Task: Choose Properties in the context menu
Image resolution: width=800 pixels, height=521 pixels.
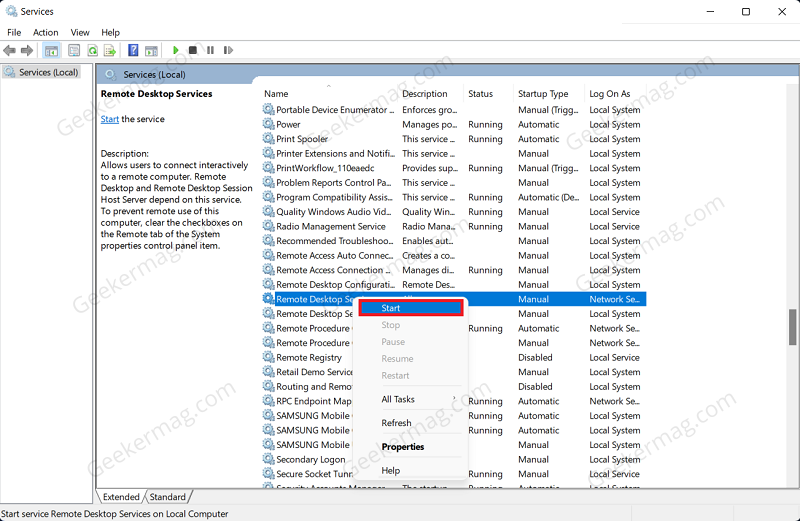Action: click(411, 446)
